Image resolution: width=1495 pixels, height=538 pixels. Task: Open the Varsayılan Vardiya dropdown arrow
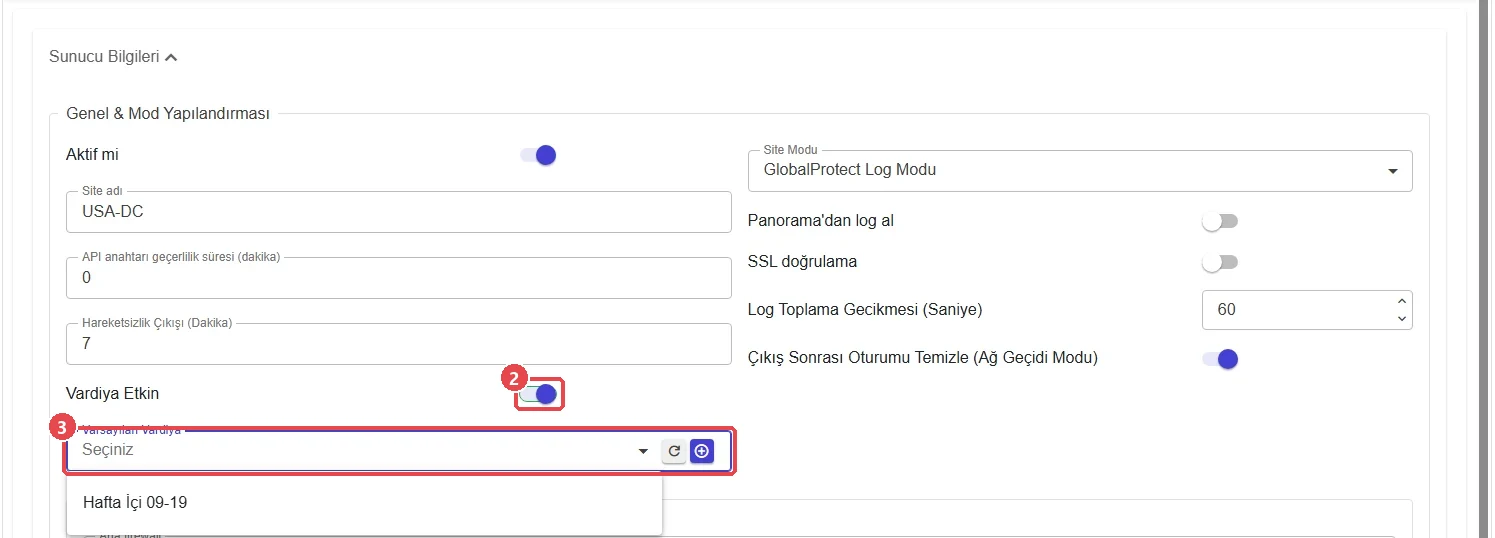[x=643, y=452]
